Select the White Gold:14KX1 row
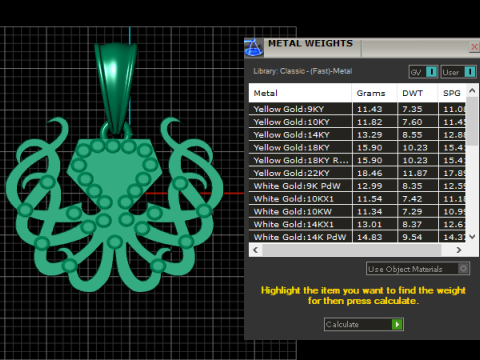The height and width of the screenshot is (360, 480). coord(357,224)
